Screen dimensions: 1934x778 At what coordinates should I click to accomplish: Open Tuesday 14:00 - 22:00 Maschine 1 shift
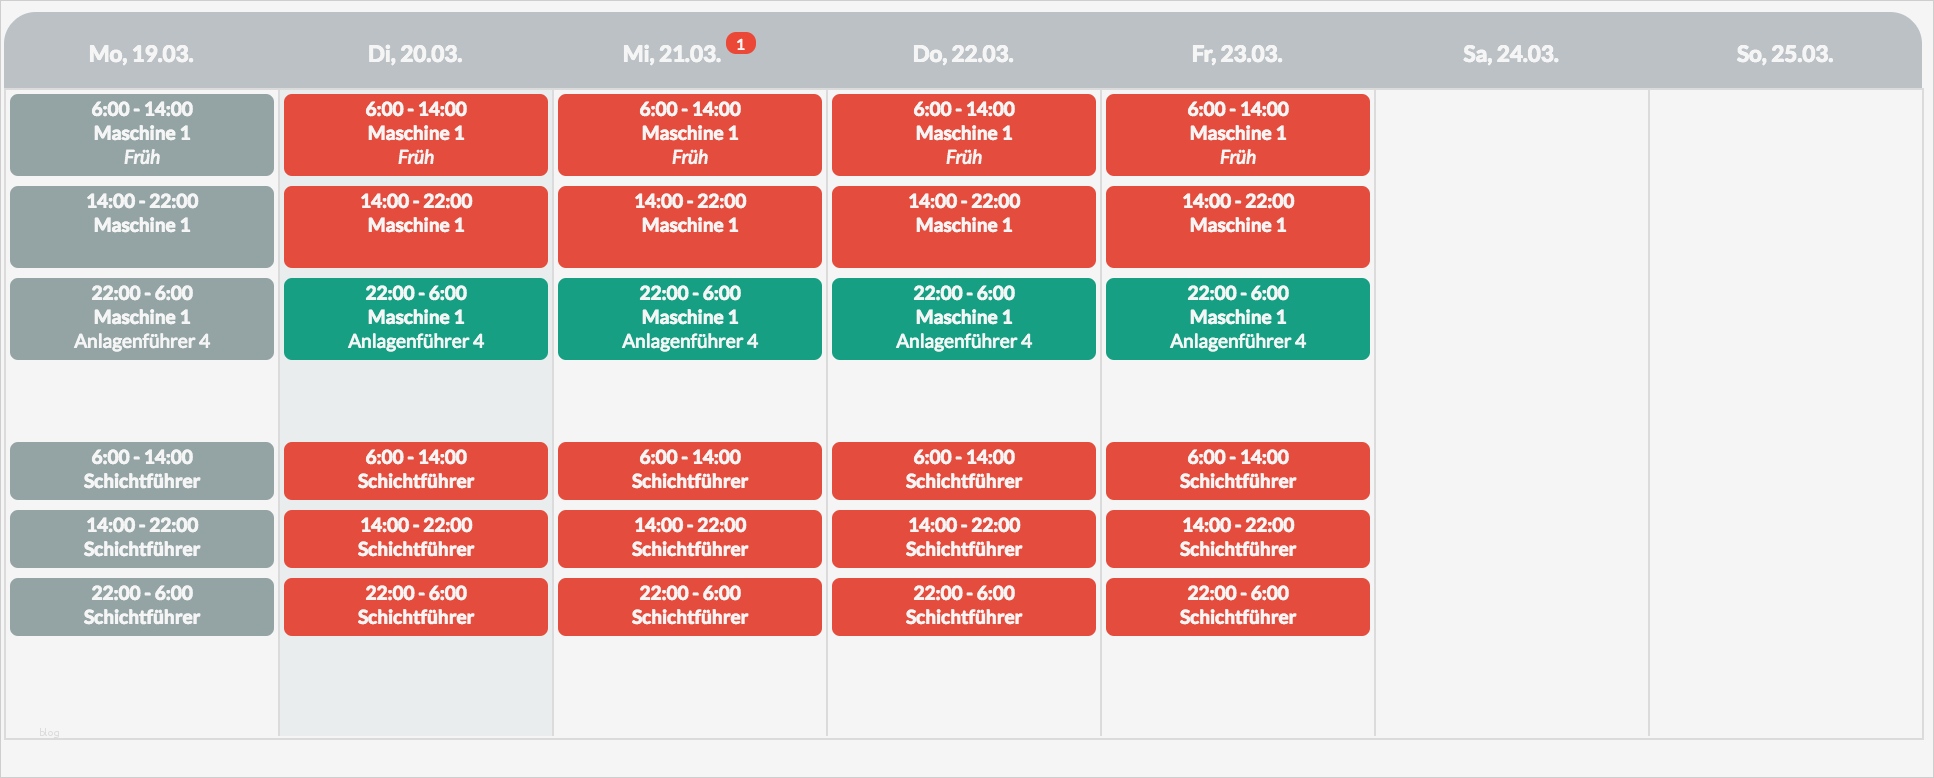coord(416,227)
